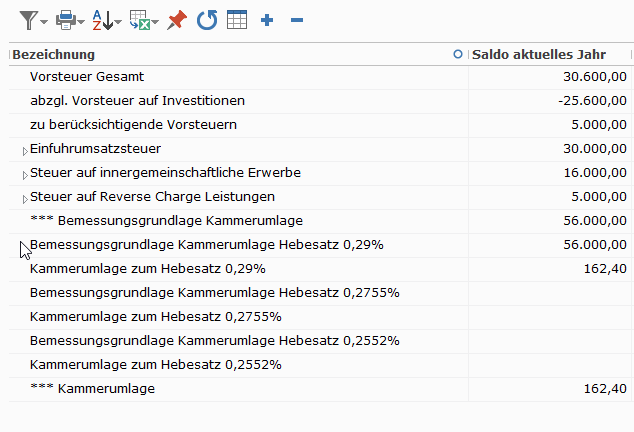Click the table layout icon
The height and width of the screenshot is (432, 634).
(237, 20)
